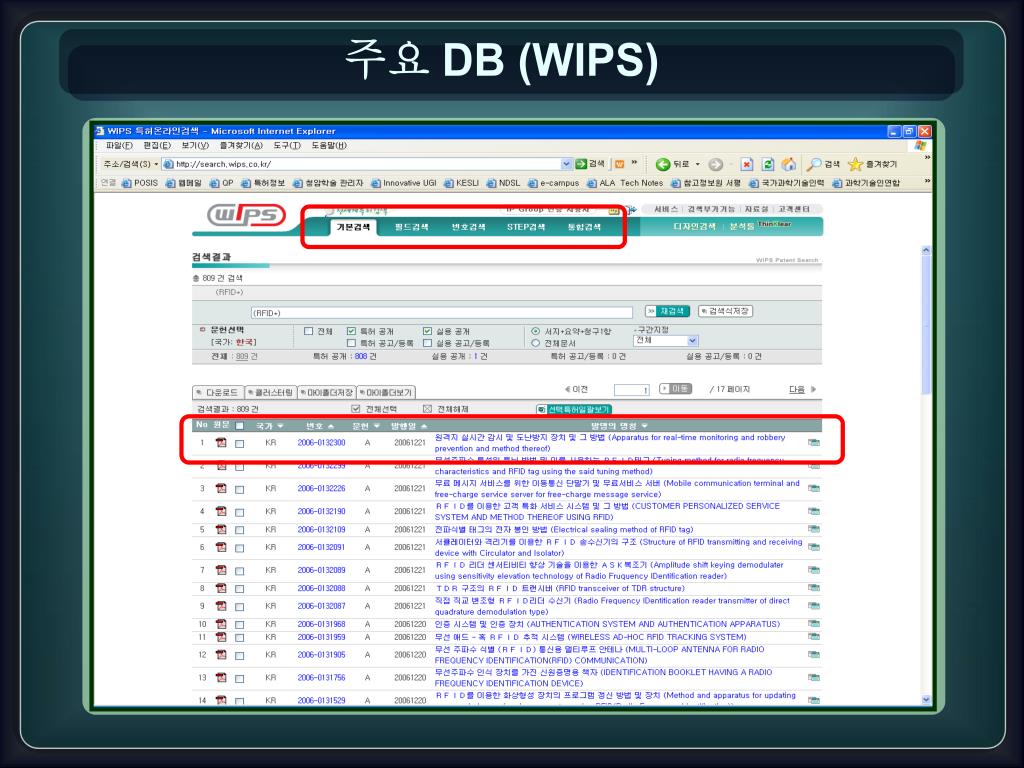
Task: Tick the 특허 공고/등록 checkbox
Action: (351, 343)
